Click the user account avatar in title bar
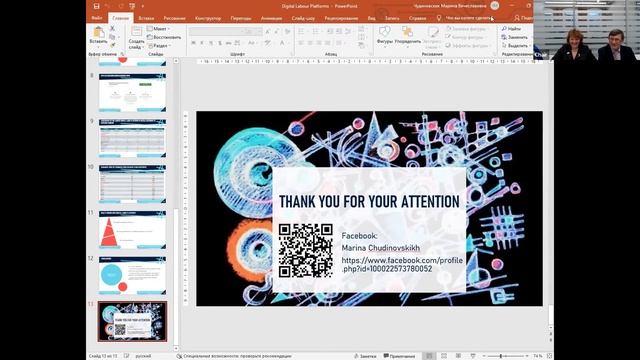Image resolution: width=640 pixels, height=360 pixels. [495, 6]
